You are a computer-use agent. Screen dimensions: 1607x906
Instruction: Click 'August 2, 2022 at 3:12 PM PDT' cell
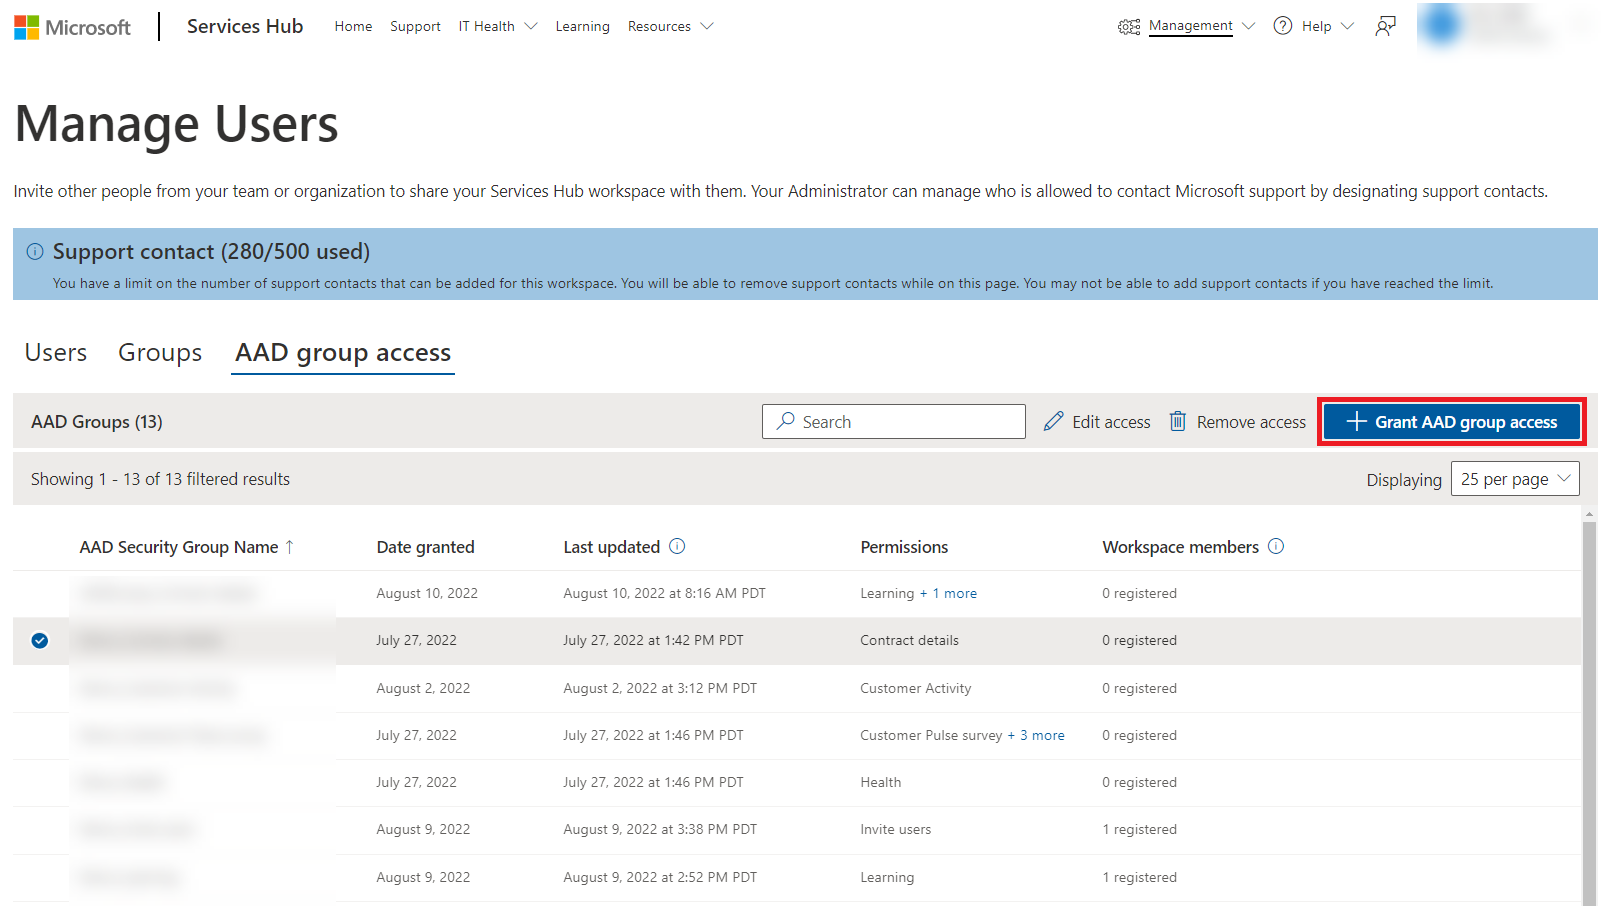[x=660, y=688]
